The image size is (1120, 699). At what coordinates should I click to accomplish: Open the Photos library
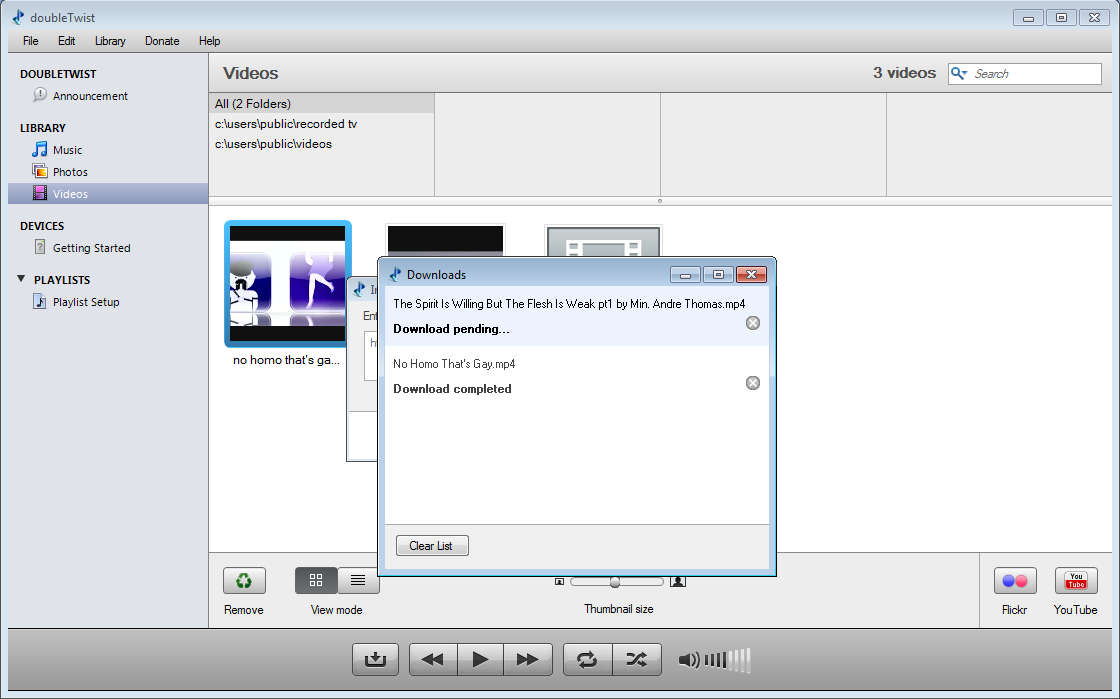(70, 172)
